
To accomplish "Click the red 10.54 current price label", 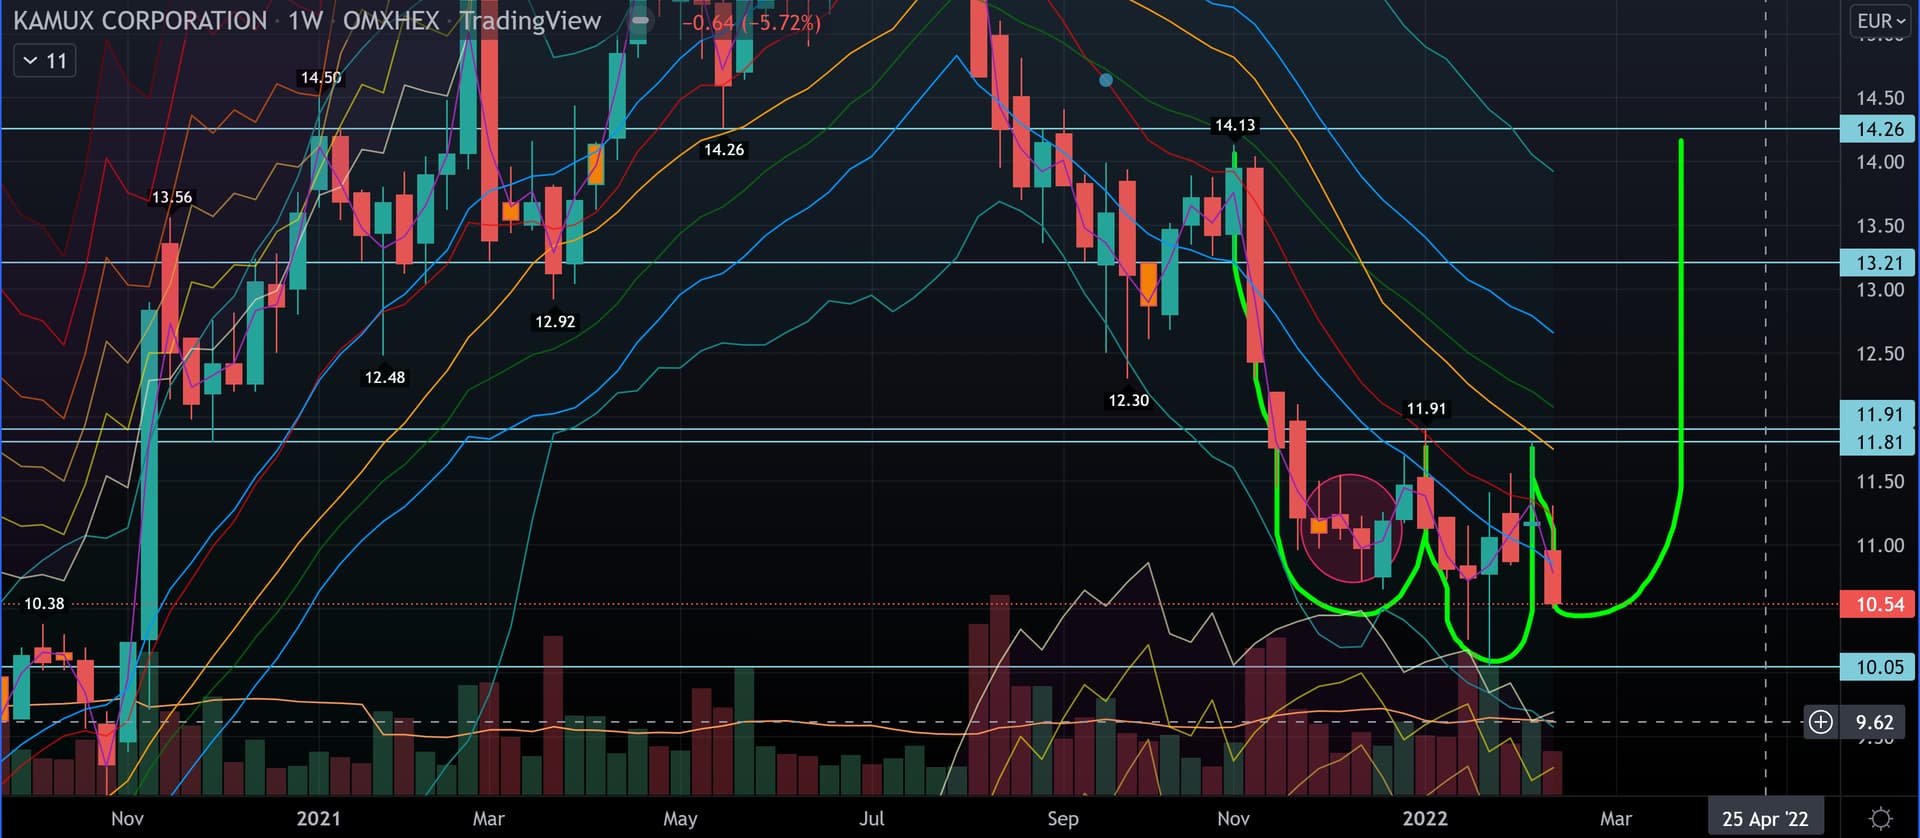I will coord(1879,604).
